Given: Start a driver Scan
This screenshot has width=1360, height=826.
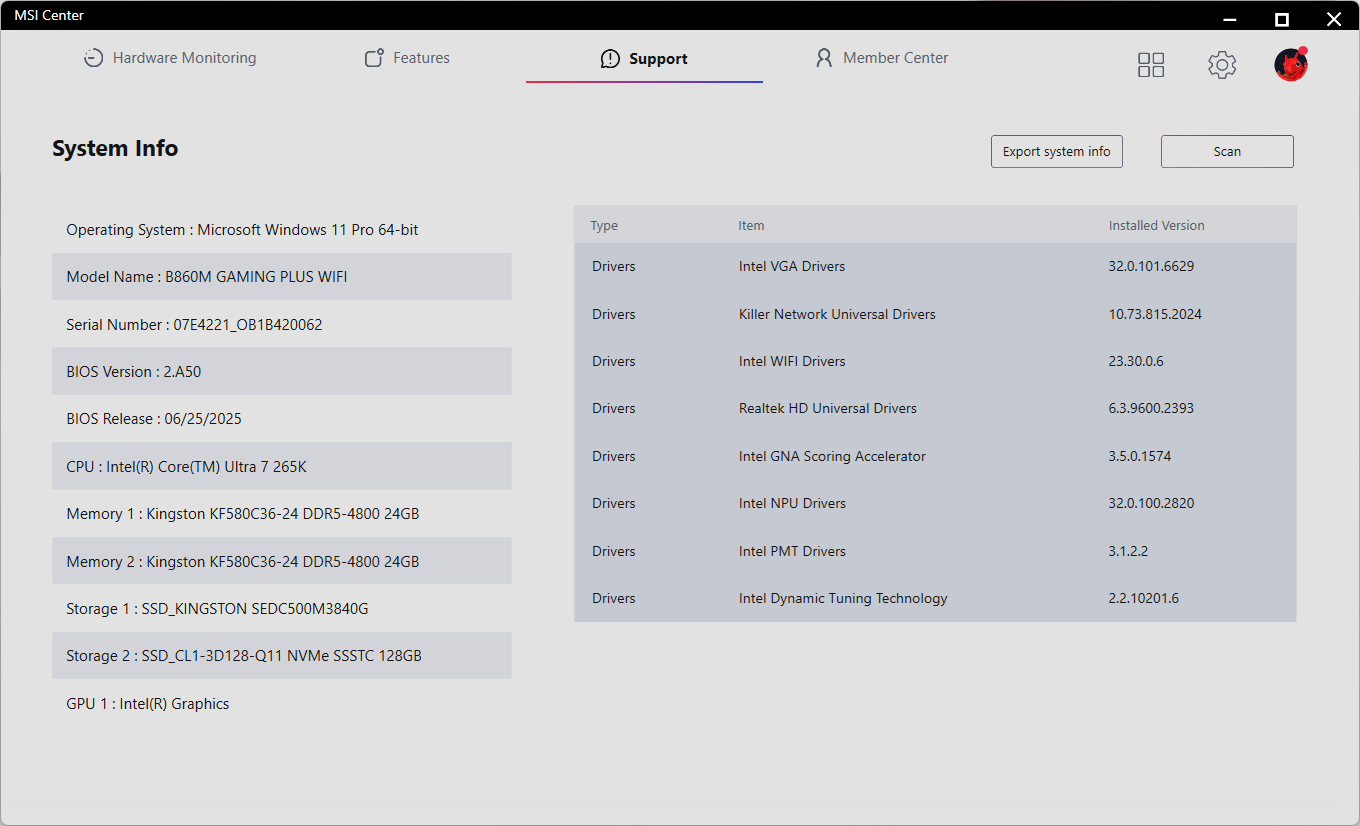Looking at the screenshot, I should coord(1227,152).
